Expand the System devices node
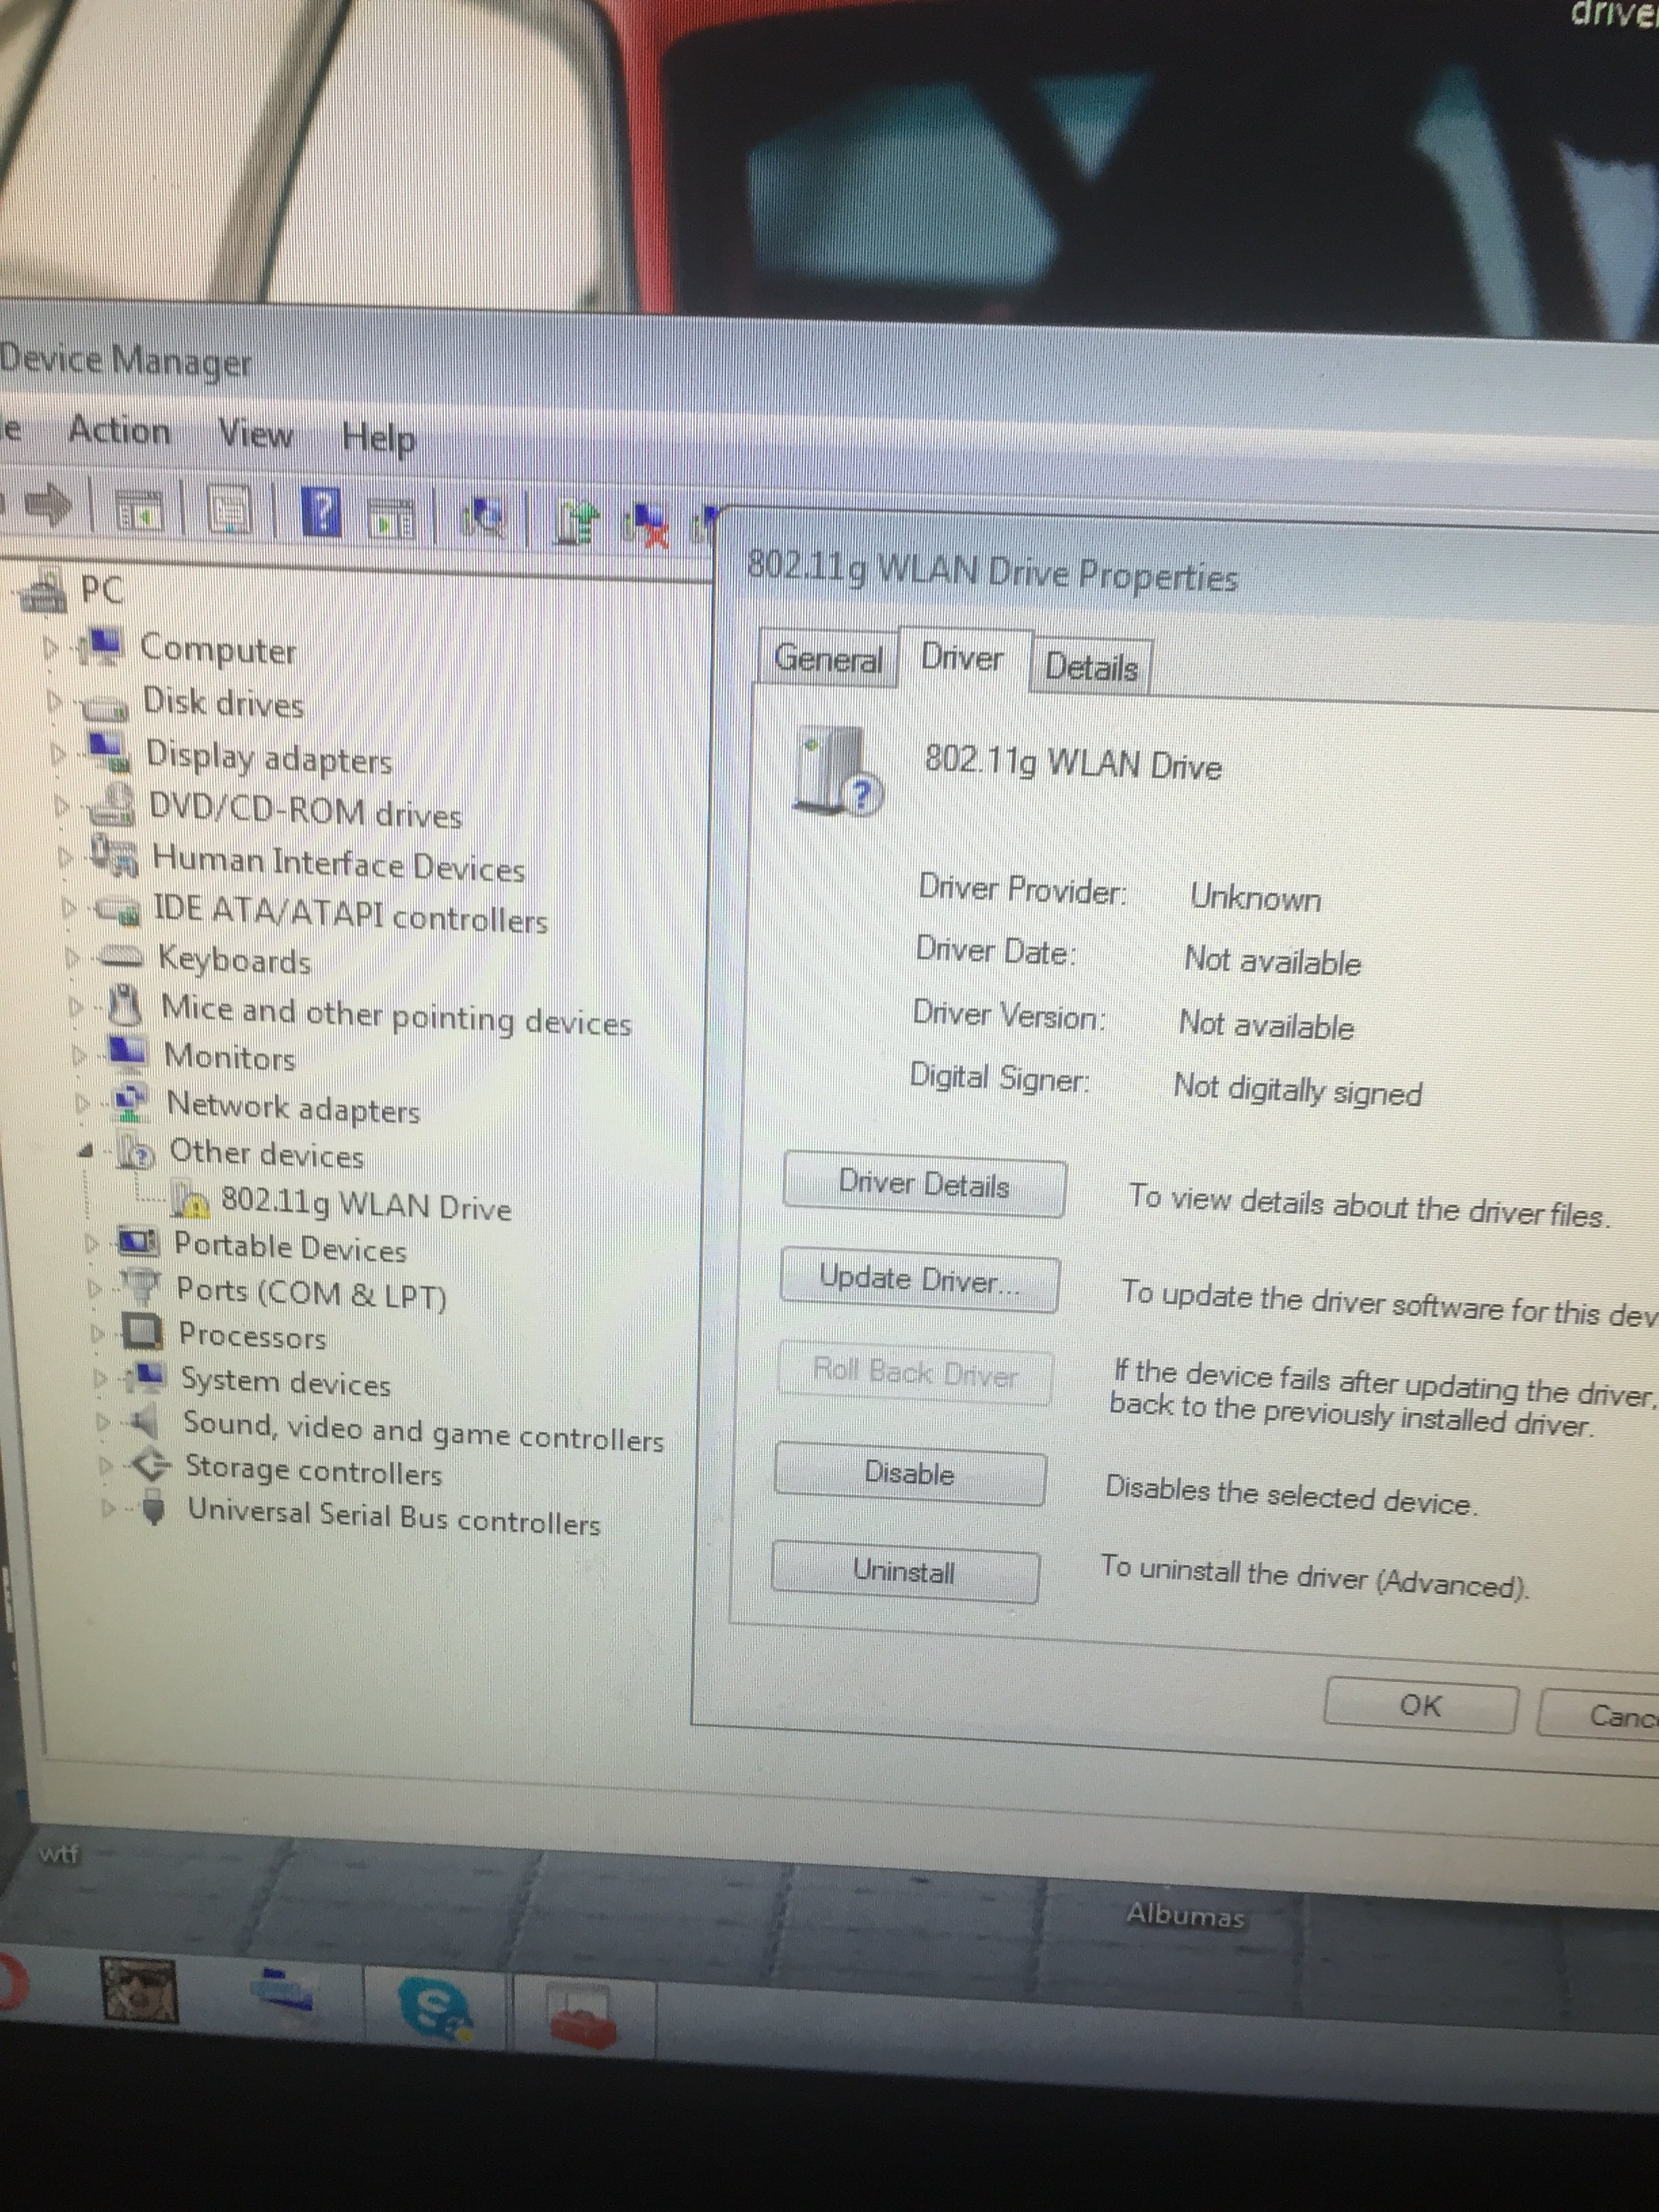Image resolution: width=1659 pixels, height=2212 pixels. click(100, 1378)
